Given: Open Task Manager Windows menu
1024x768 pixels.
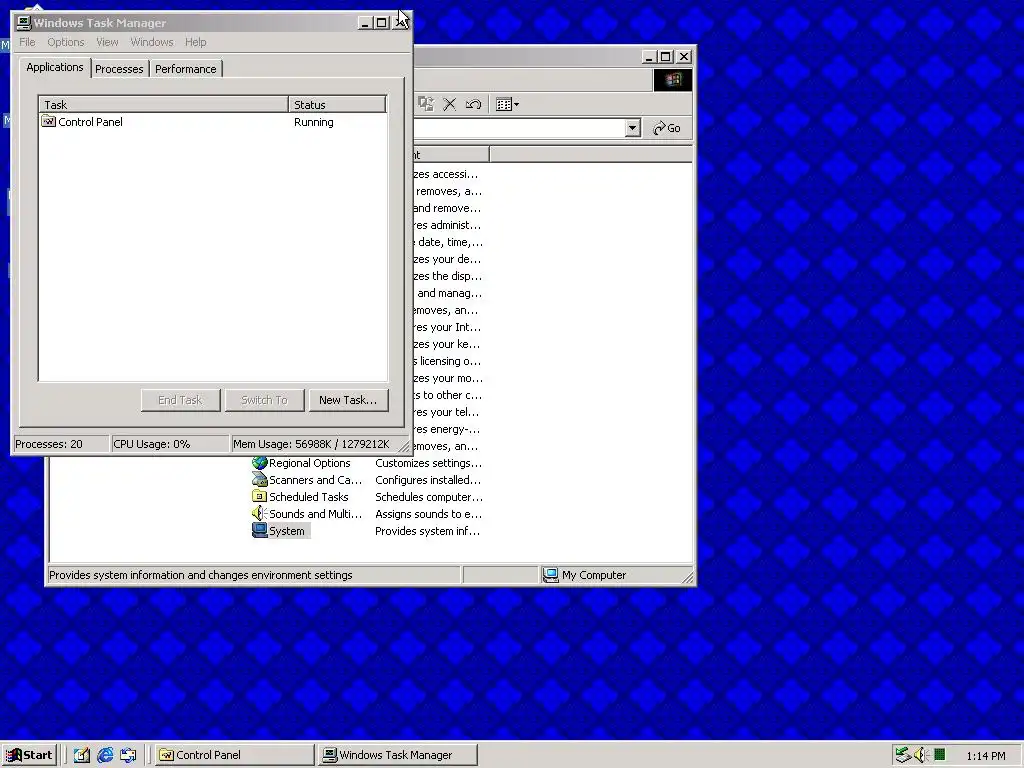Looking at the screenshot, I should [152, 42].
